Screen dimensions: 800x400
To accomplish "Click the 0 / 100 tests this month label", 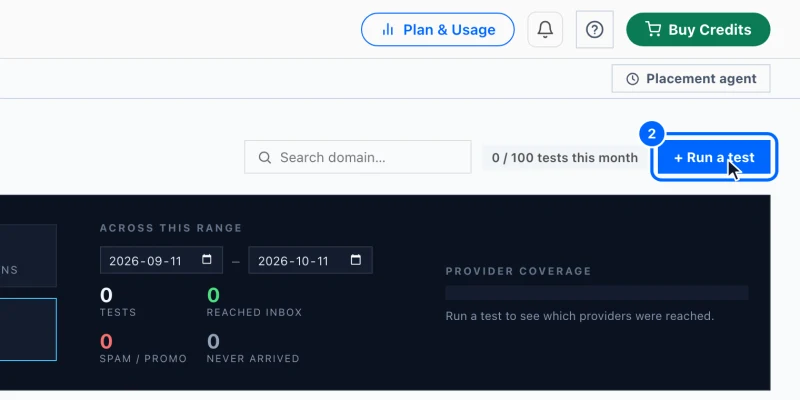I will 564,158.
